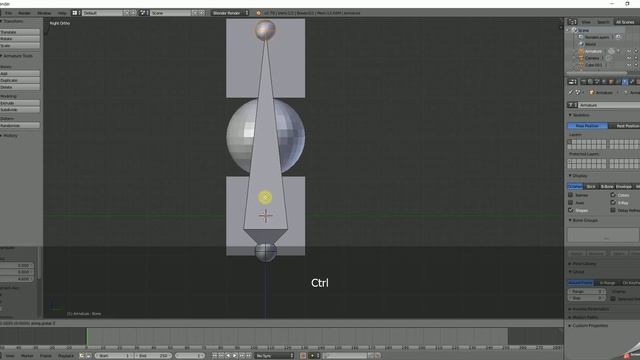Select B-Bone display type
The height and width of the screenshot is (360, 640).
point(607,187)
